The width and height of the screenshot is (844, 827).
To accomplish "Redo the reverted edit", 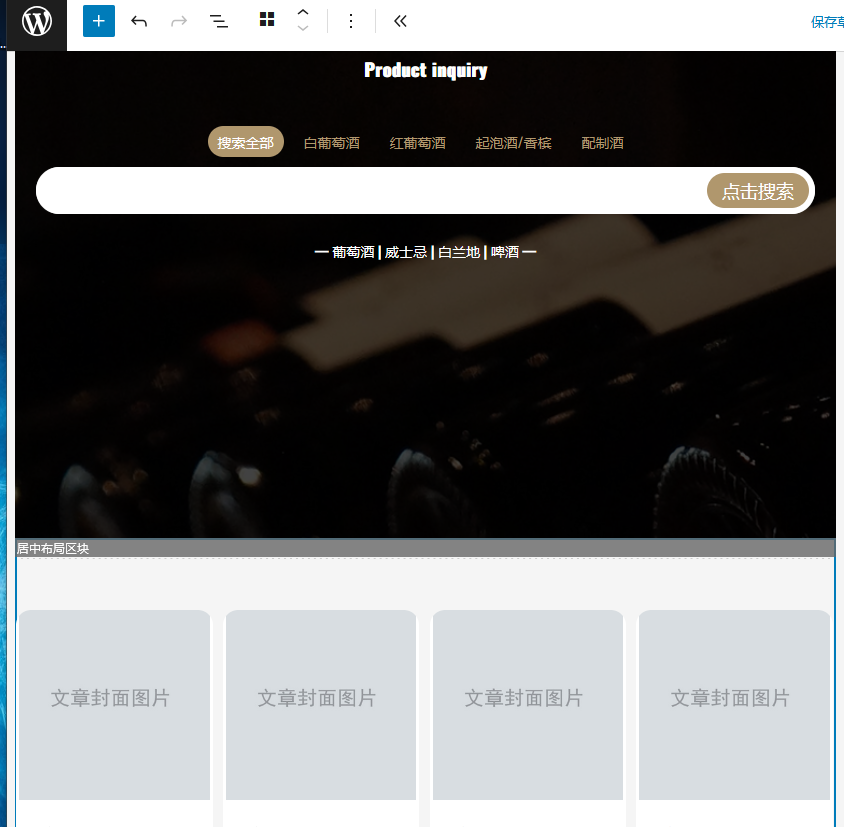I will 179,21.
